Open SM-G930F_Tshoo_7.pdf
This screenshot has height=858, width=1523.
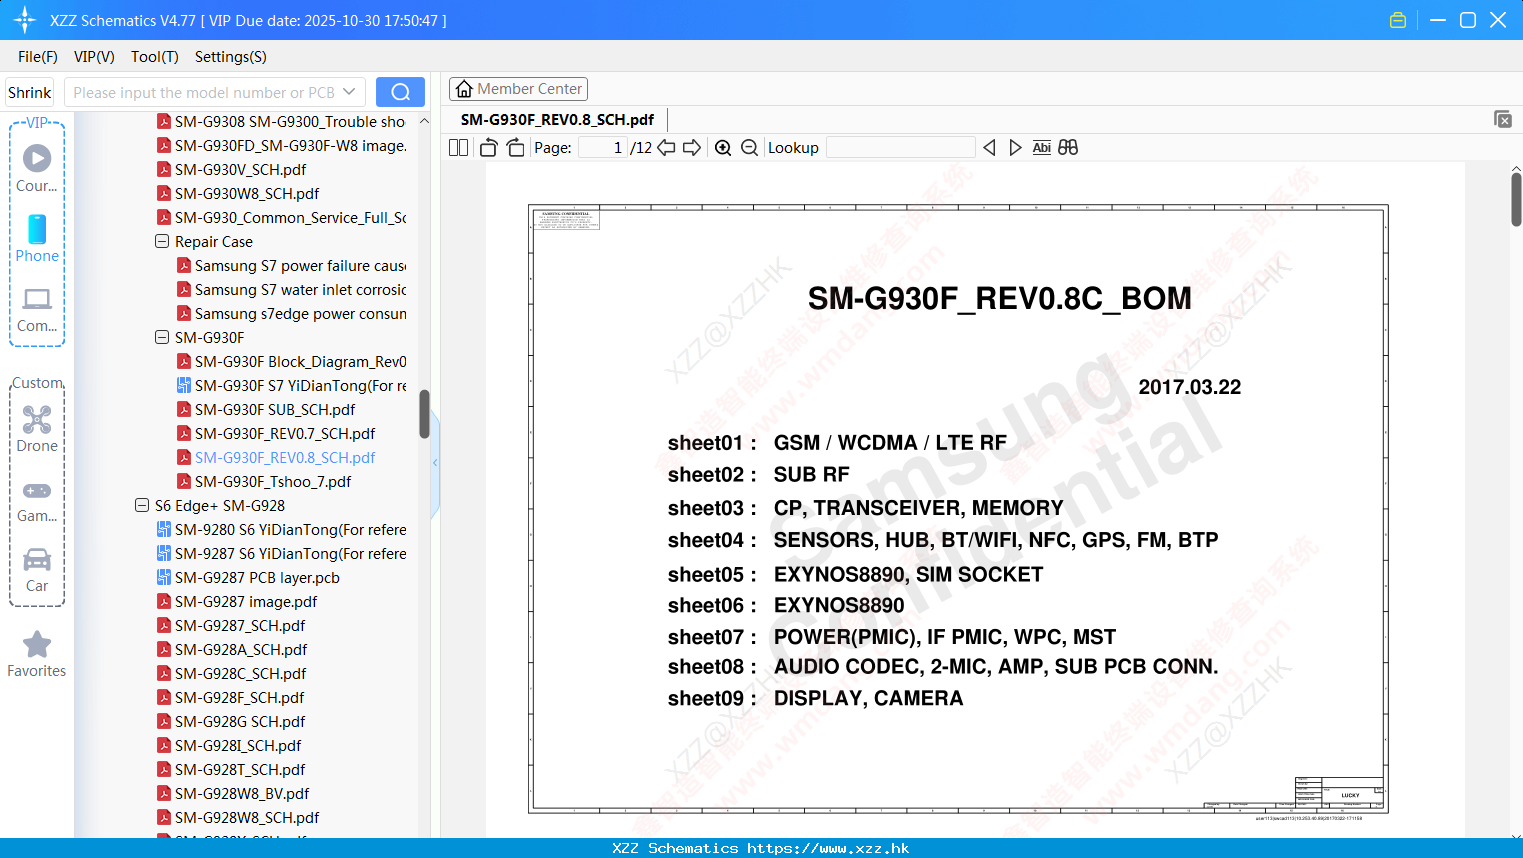tap(264, 482)
